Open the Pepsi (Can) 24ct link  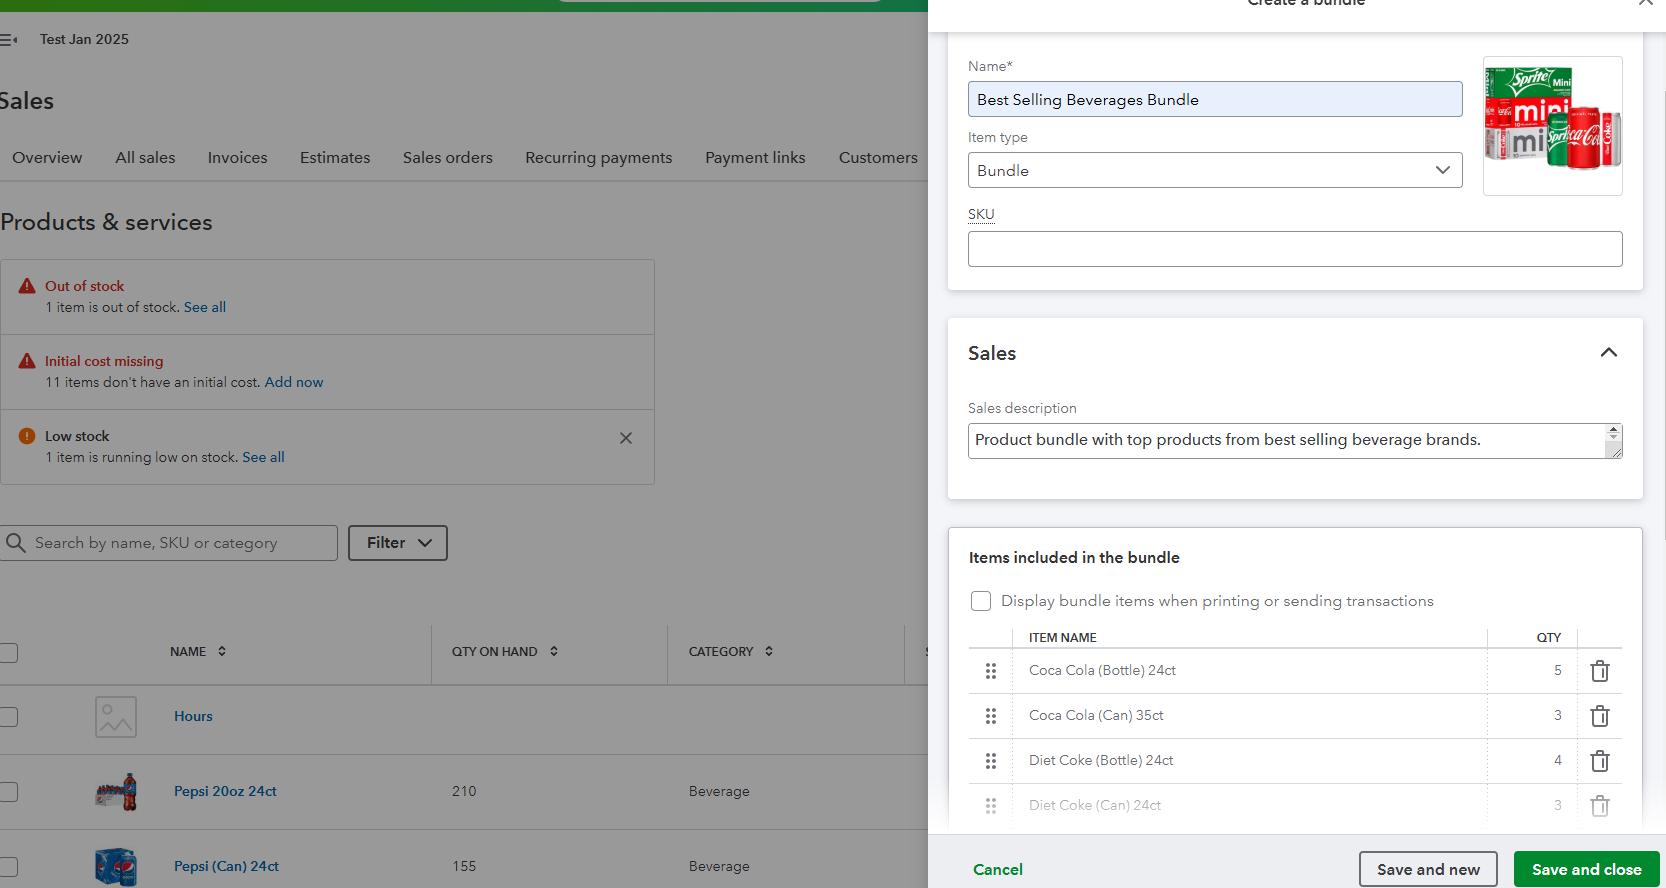click(226, 866)
